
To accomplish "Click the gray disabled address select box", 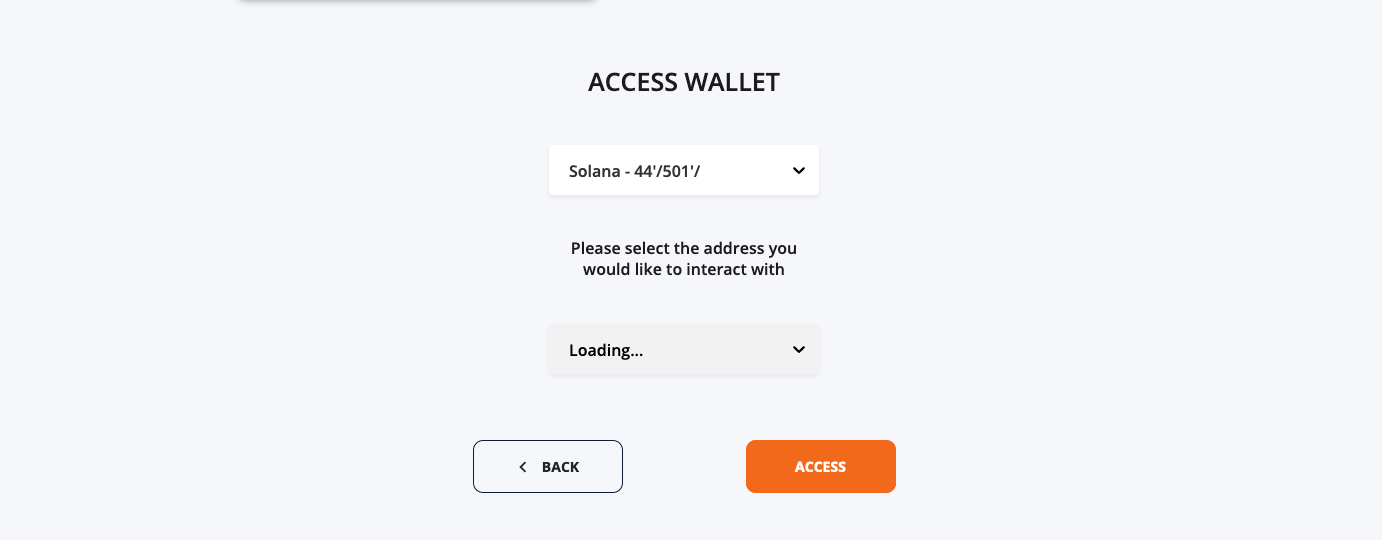I will click(x=684, y=350).
